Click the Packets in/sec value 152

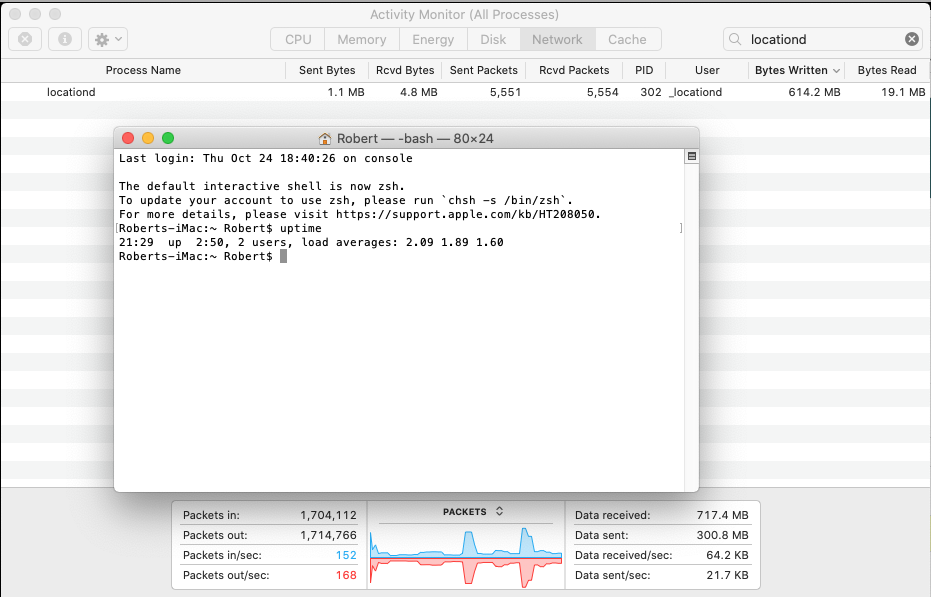coord(346,555)
